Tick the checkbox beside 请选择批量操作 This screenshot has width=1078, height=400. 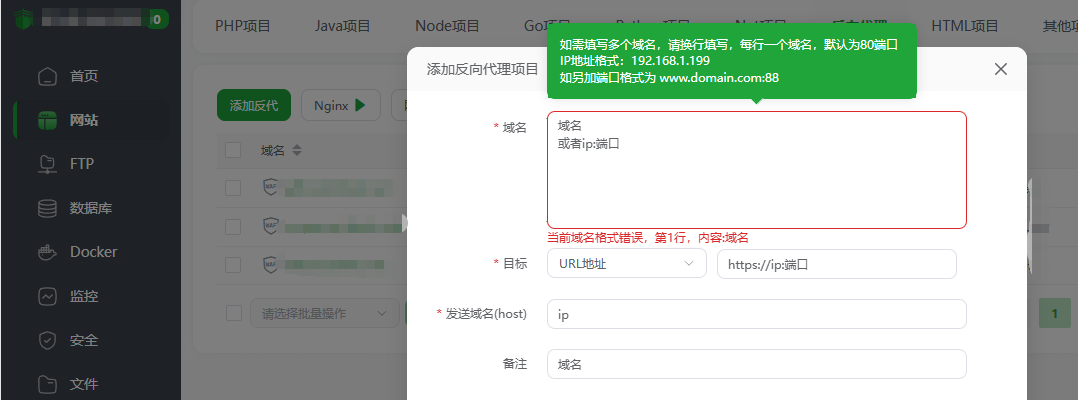click(x=234, y=313)
